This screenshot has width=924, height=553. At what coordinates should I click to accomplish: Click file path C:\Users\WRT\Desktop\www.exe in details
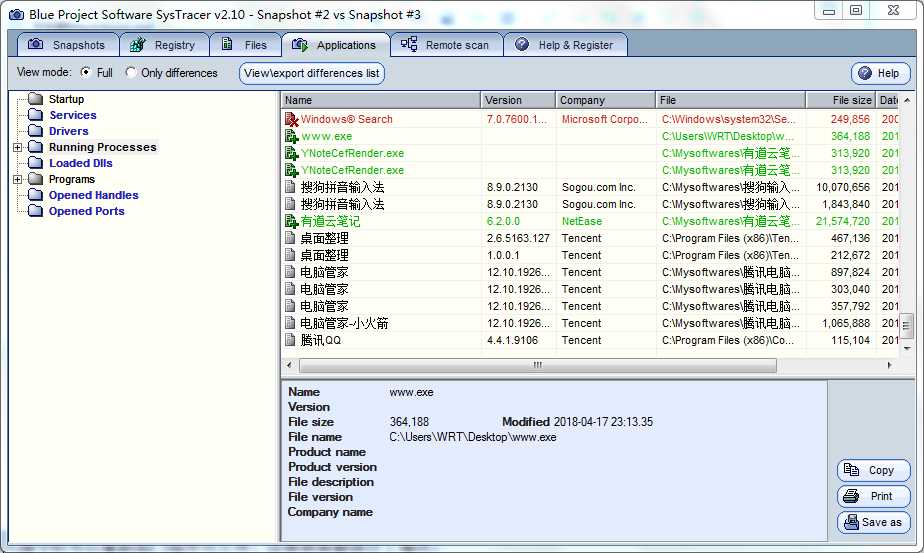(x=473, y=437)
